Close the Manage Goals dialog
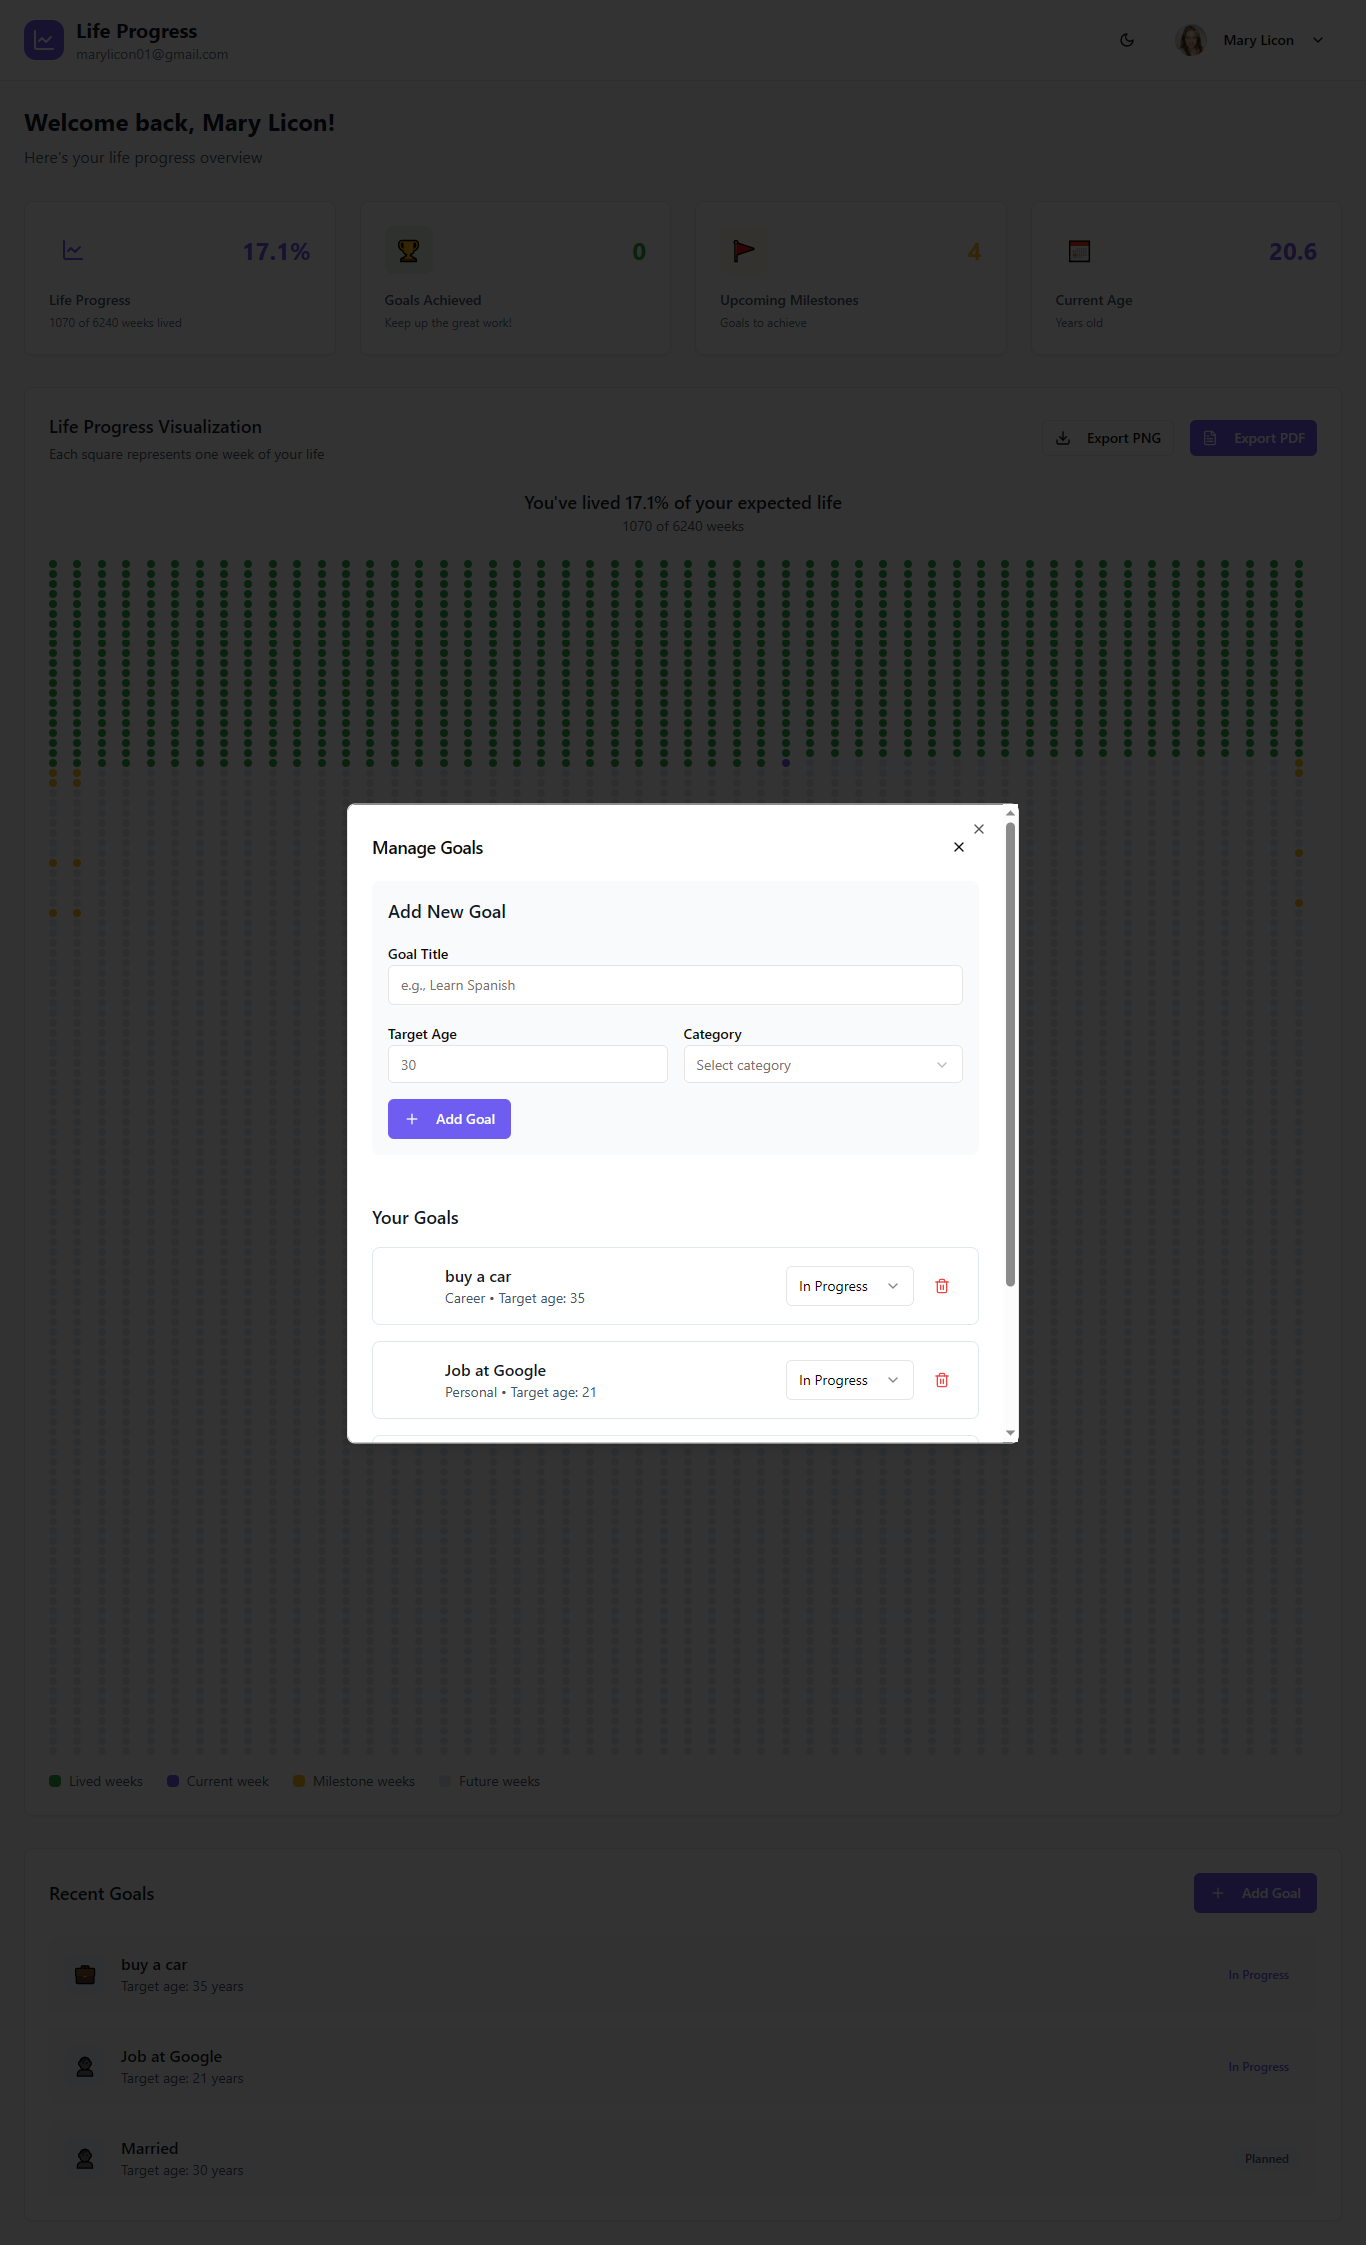The height and width of the screenshot is (2249, 1366). 959,846
